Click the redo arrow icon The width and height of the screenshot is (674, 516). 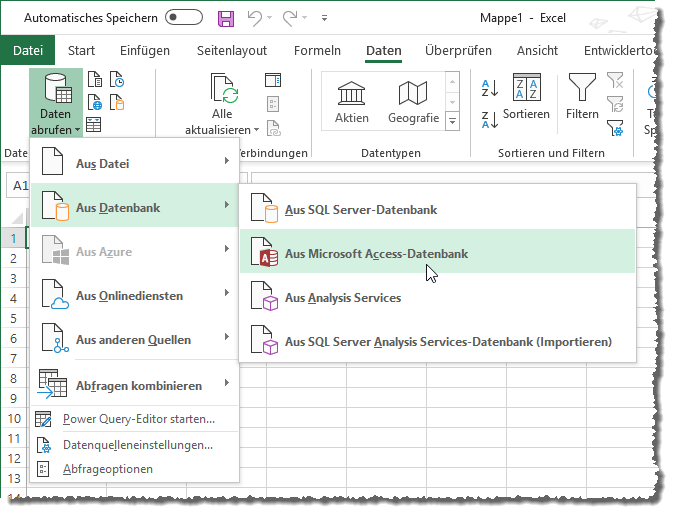(290, 18)
